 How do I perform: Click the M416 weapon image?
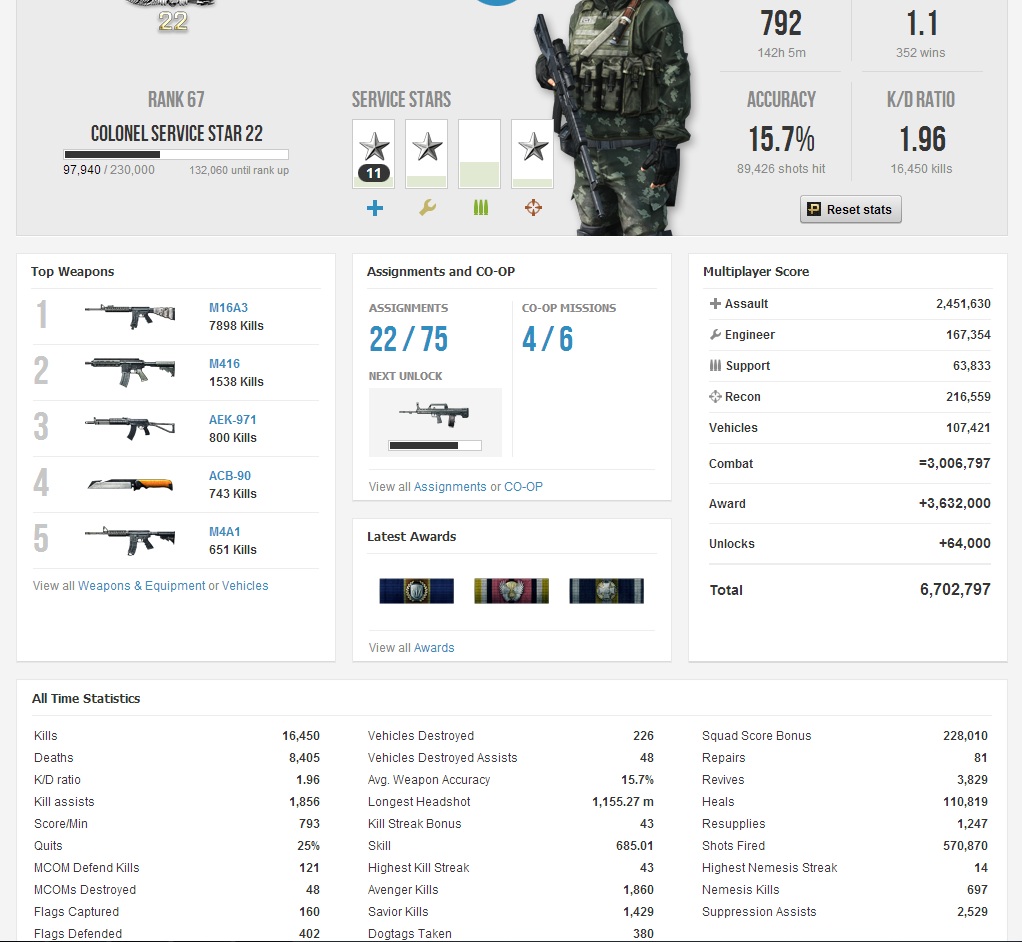click(130, 372)
